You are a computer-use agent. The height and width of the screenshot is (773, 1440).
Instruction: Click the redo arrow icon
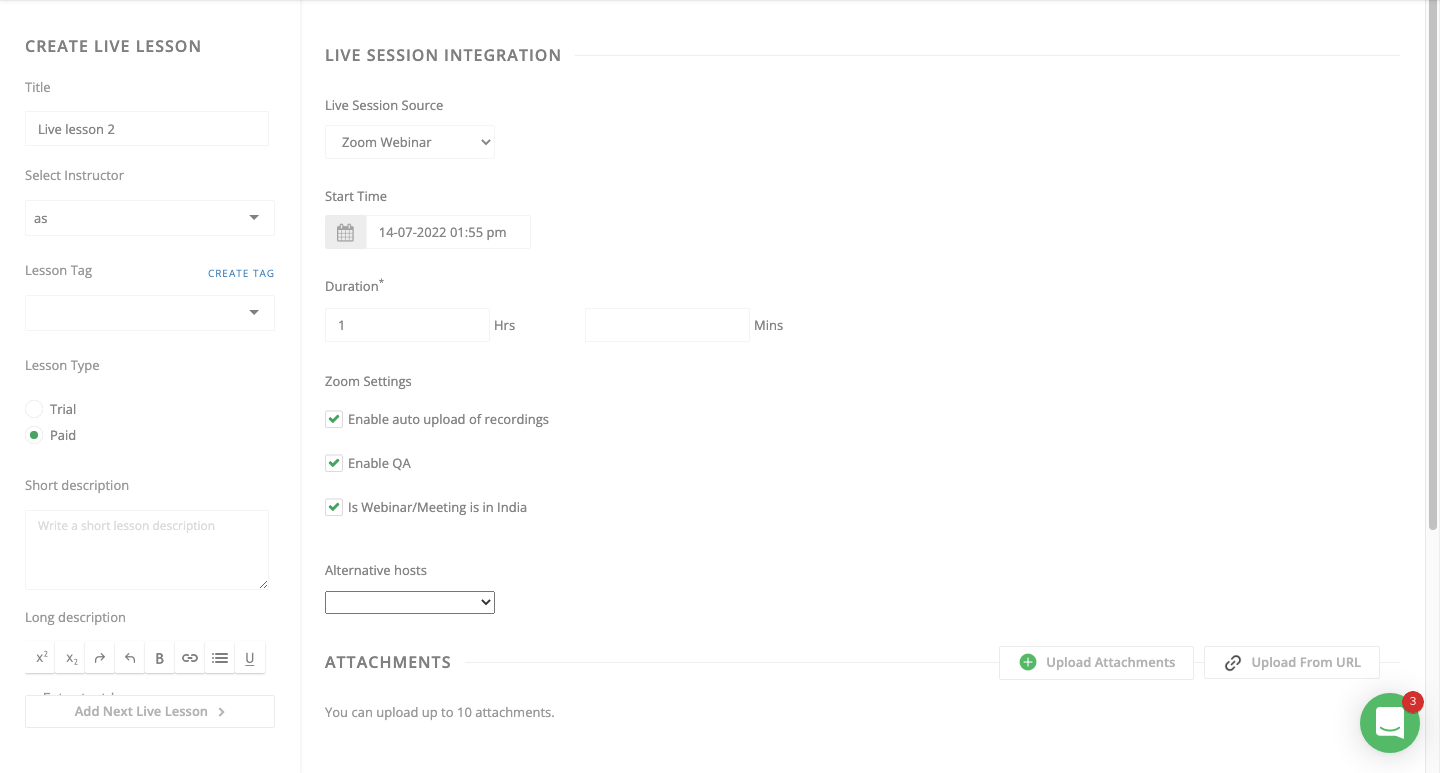click(100, 658)
